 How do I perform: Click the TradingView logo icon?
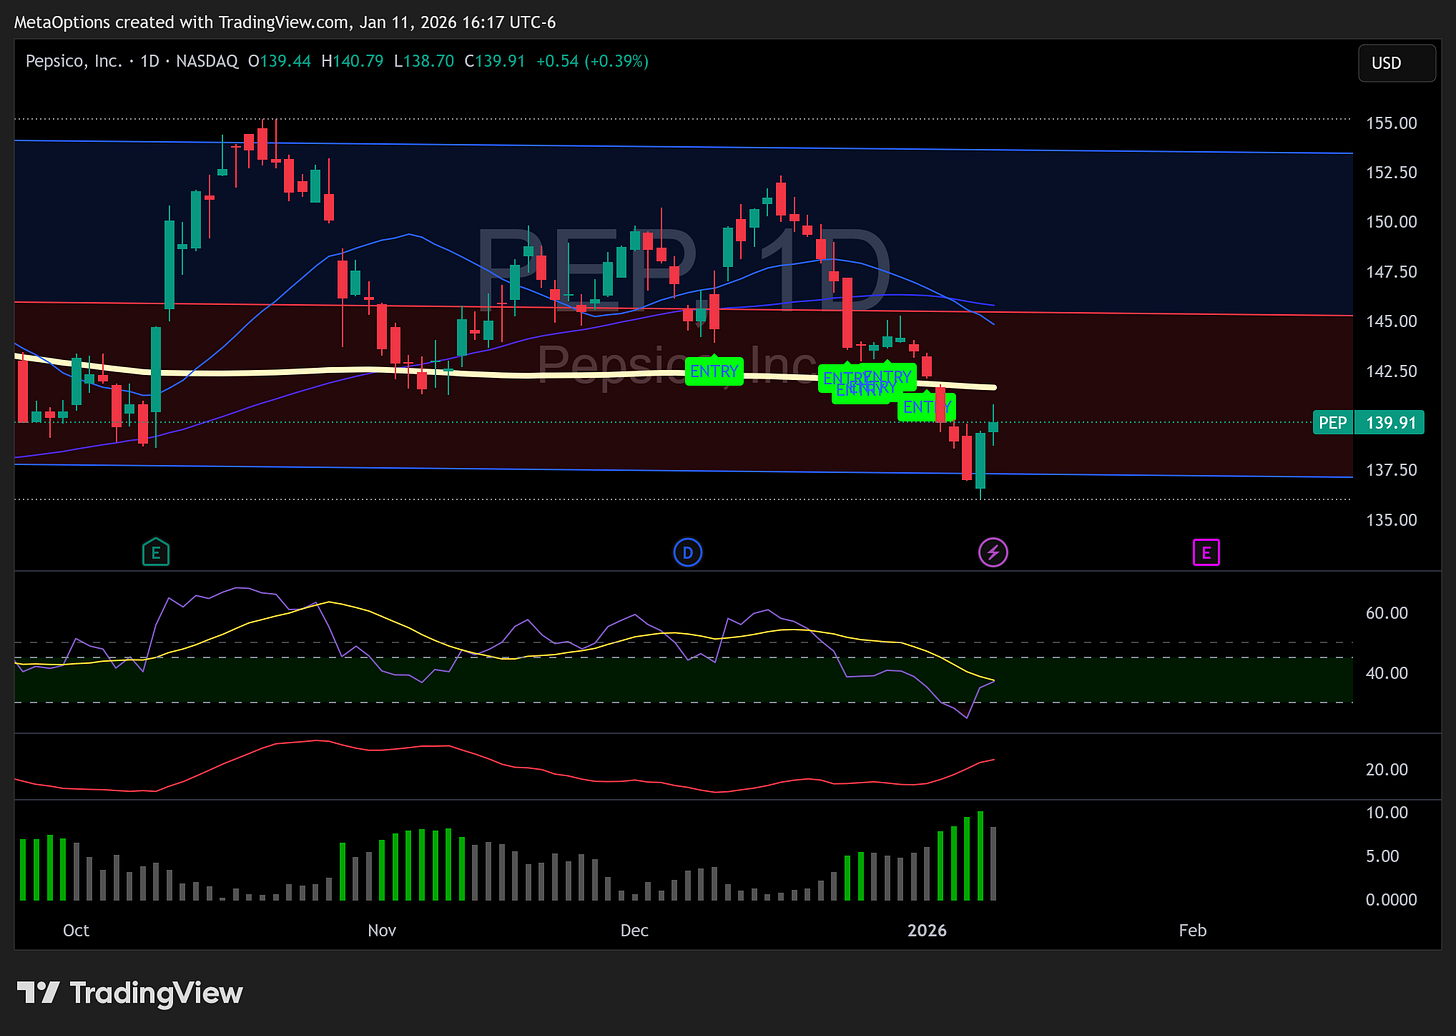(x=39, y=993)
